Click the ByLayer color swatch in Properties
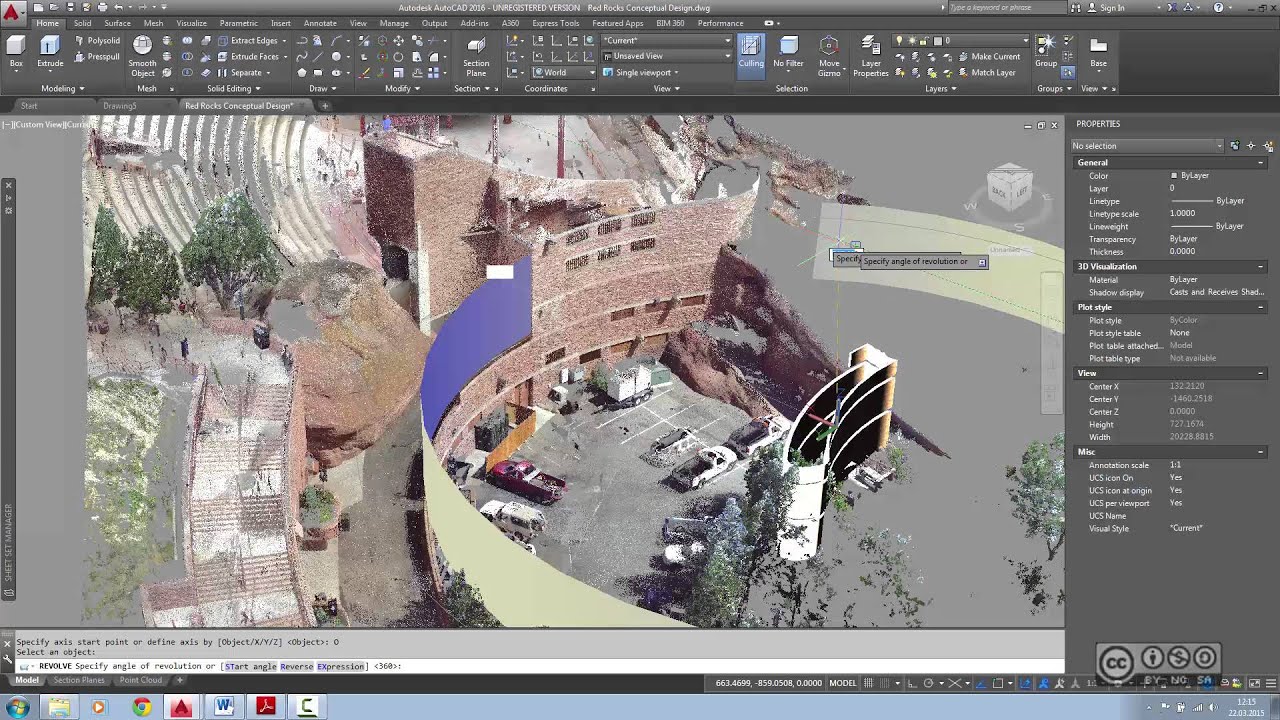 pos(1174,176)
